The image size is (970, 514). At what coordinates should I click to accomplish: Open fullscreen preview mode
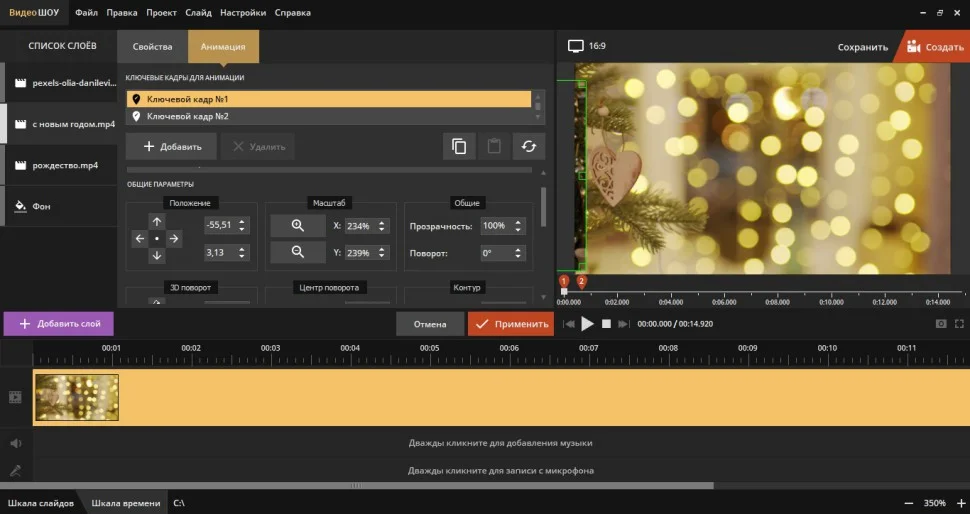[x=959, y=324]
